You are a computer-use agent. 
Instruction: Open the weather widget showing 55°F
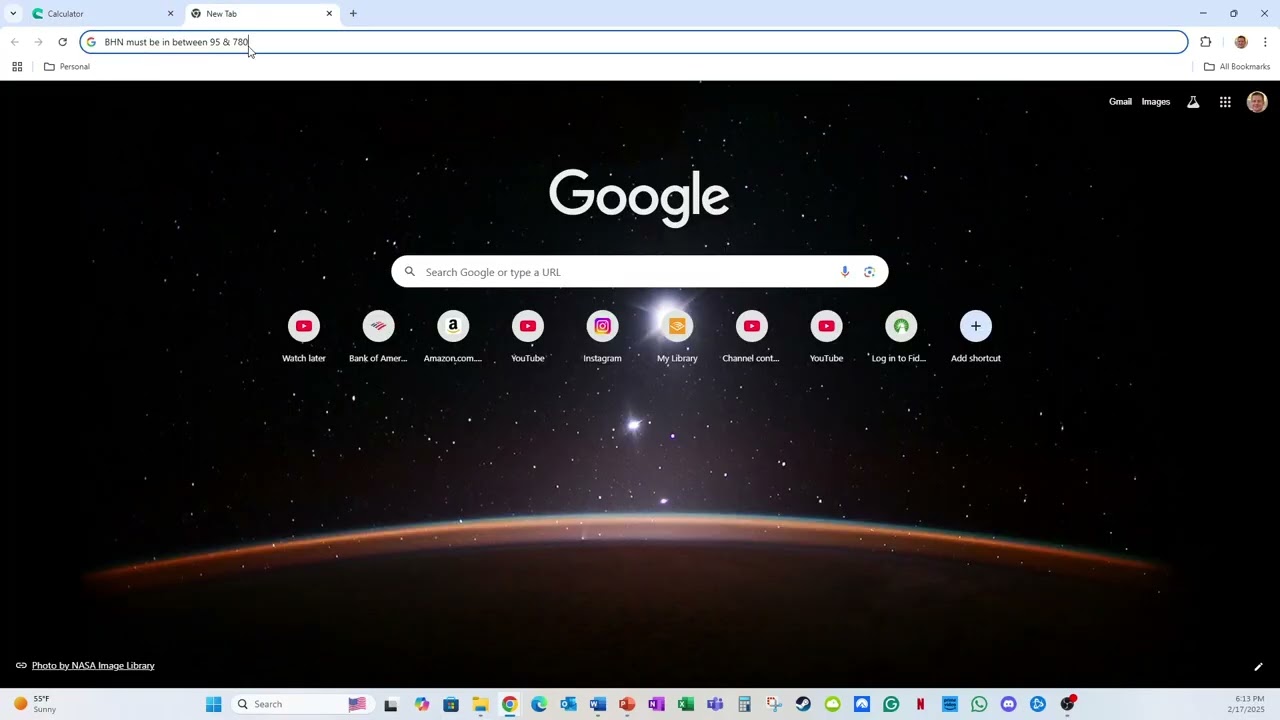pos(35,704)
